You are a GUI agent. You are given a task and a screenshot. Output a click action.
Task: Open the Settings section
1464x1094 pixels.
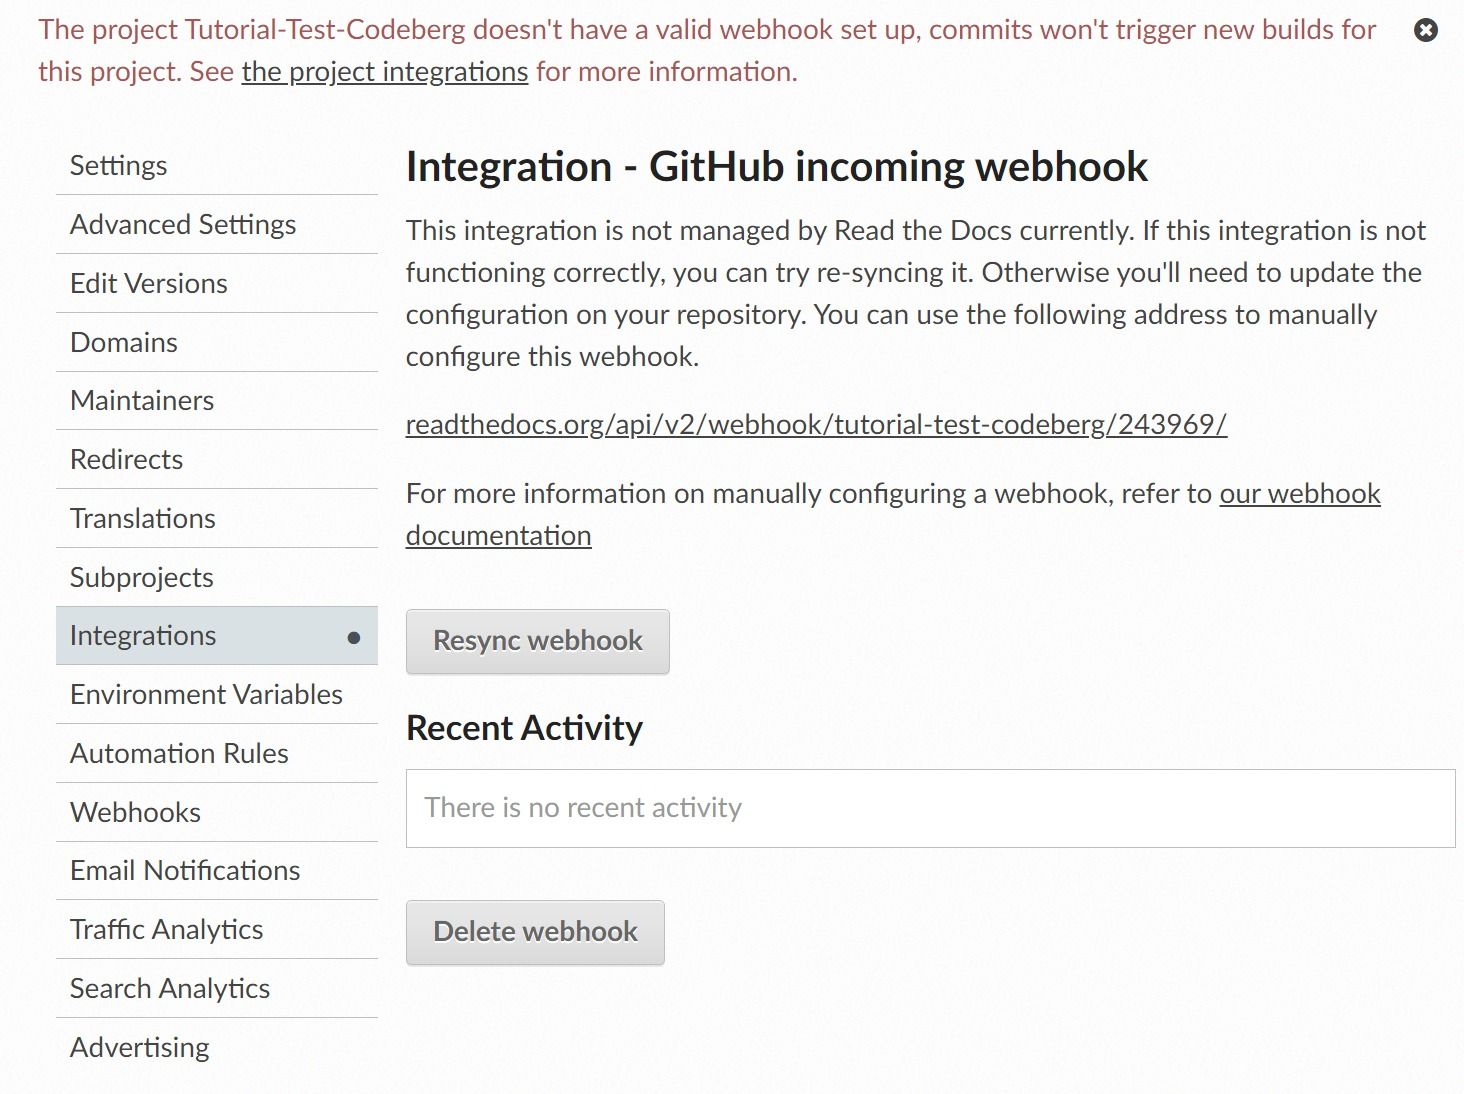coord(118,164)
